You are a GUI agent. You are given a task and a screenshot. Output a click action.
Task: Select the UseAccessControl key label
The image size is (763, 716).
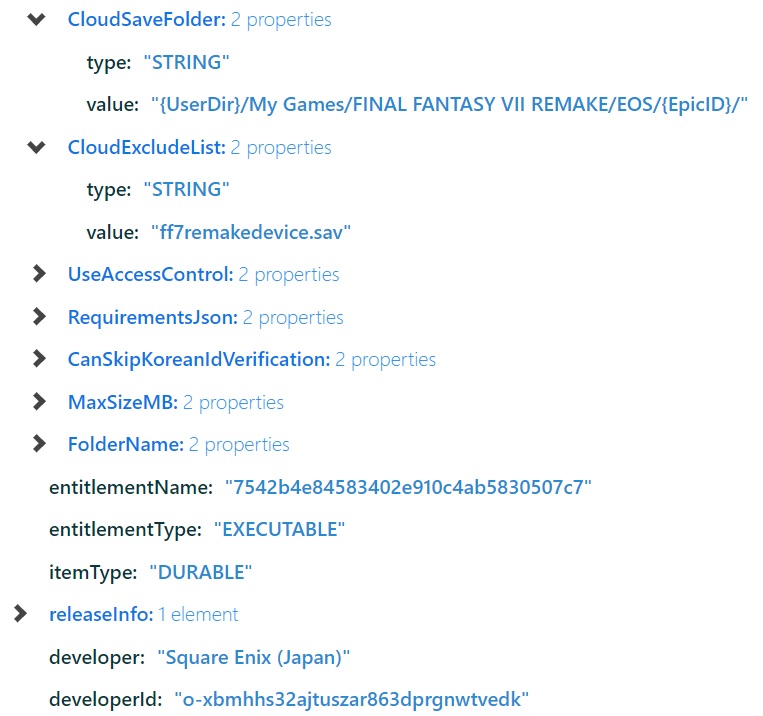pyautogui.click(x=150, y=274)
